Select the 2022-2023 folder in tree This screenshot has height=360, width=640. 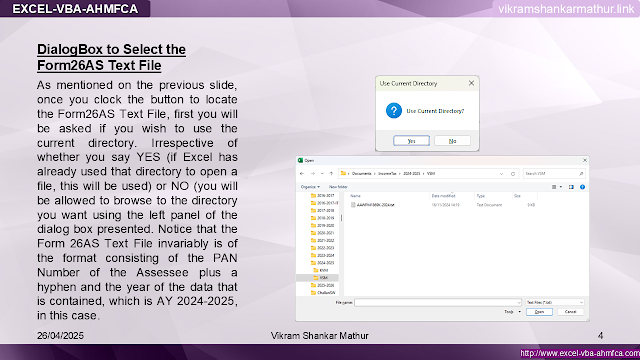coord(322,248)
